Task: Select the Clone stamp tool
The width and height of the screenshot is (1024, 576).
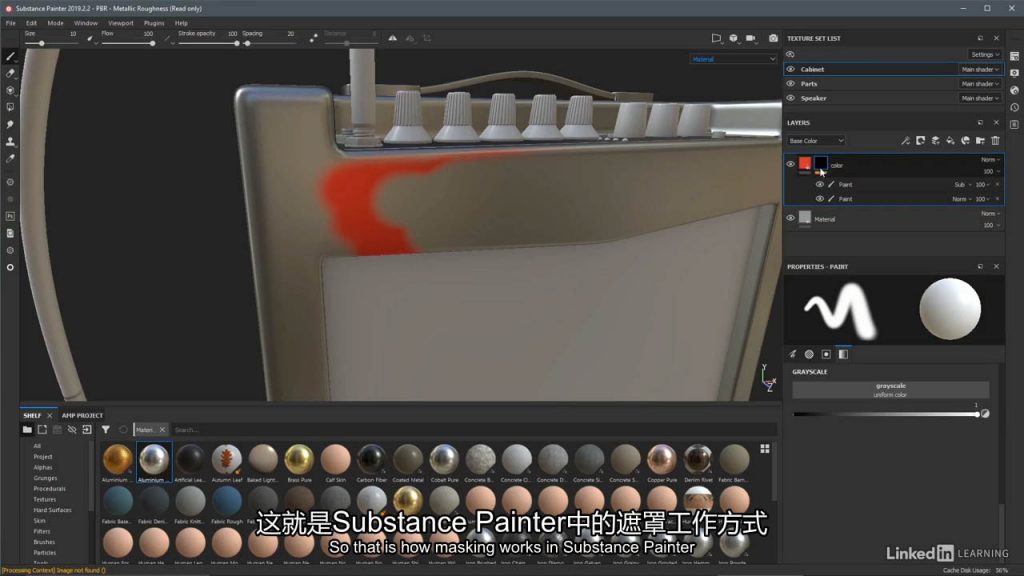Action: (x=10, y=141)
